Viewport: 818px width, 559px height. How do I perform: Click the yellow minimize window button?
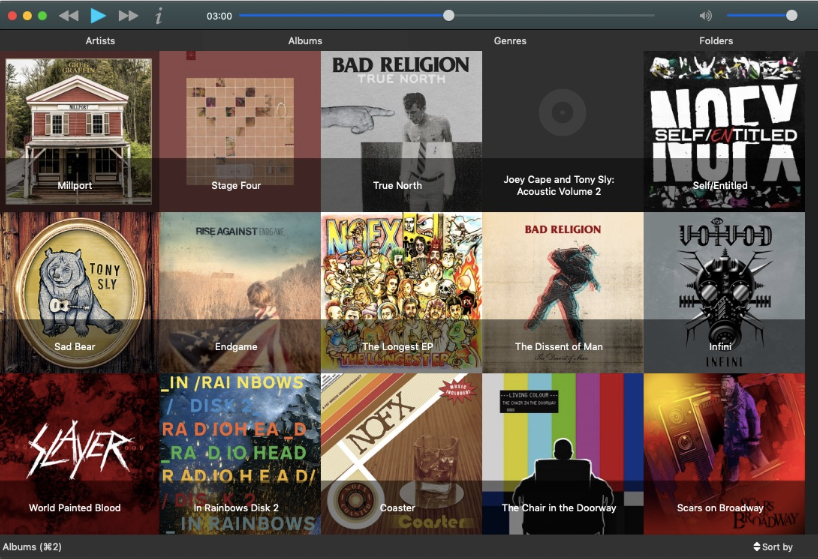(x=27, y=16)
